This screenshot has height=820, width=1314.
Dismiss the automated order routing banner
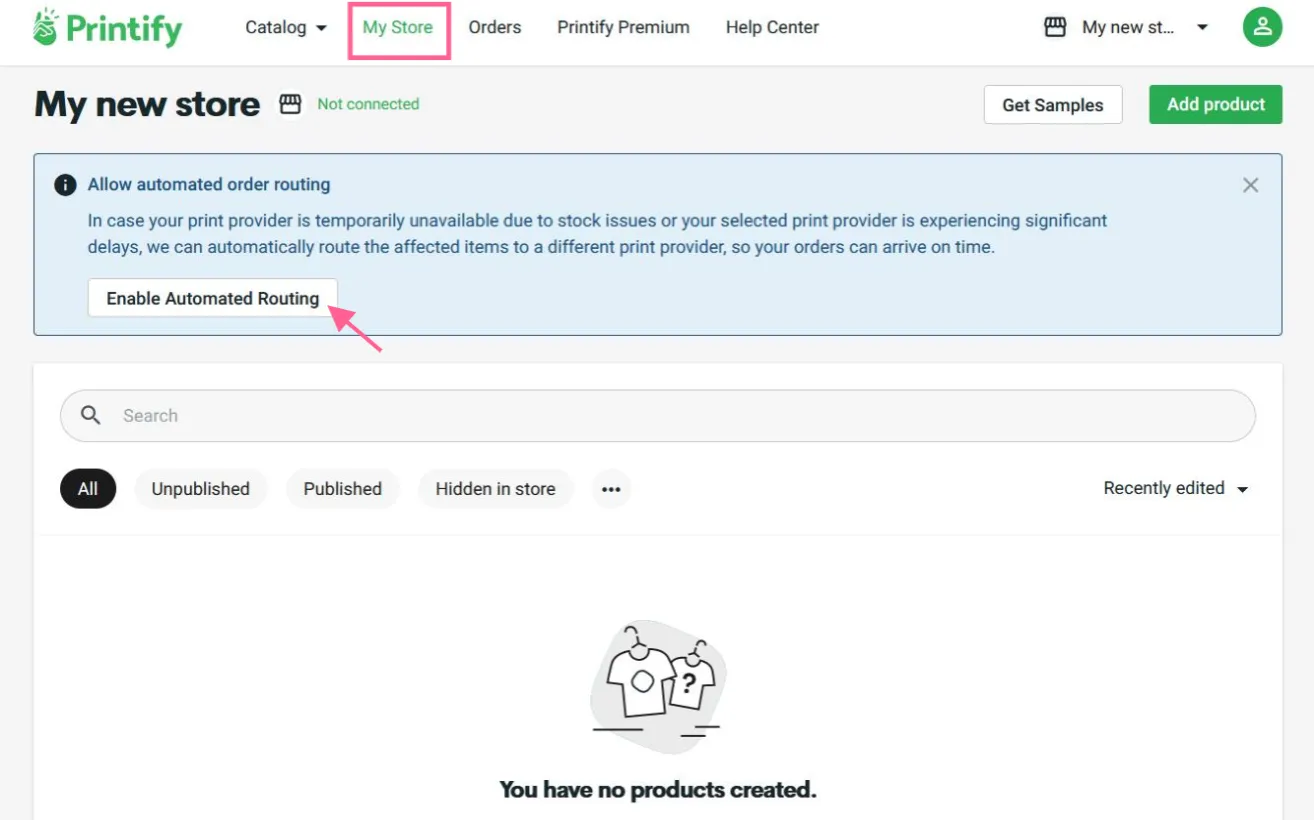(x=1250, y=185)
